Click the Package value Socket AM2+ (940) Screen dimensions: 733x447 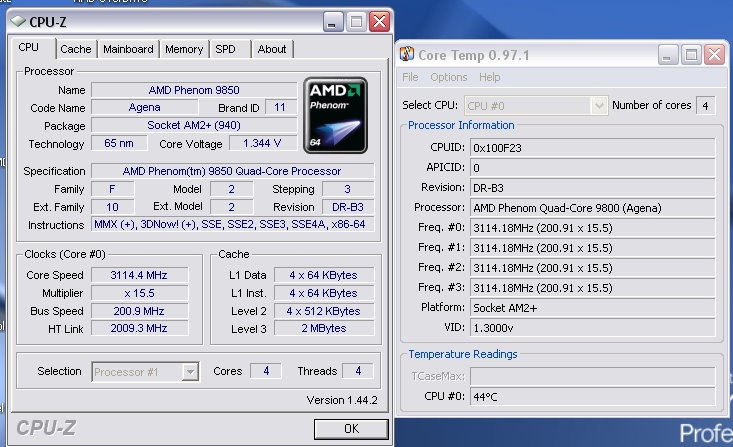[x=194, y=125]
